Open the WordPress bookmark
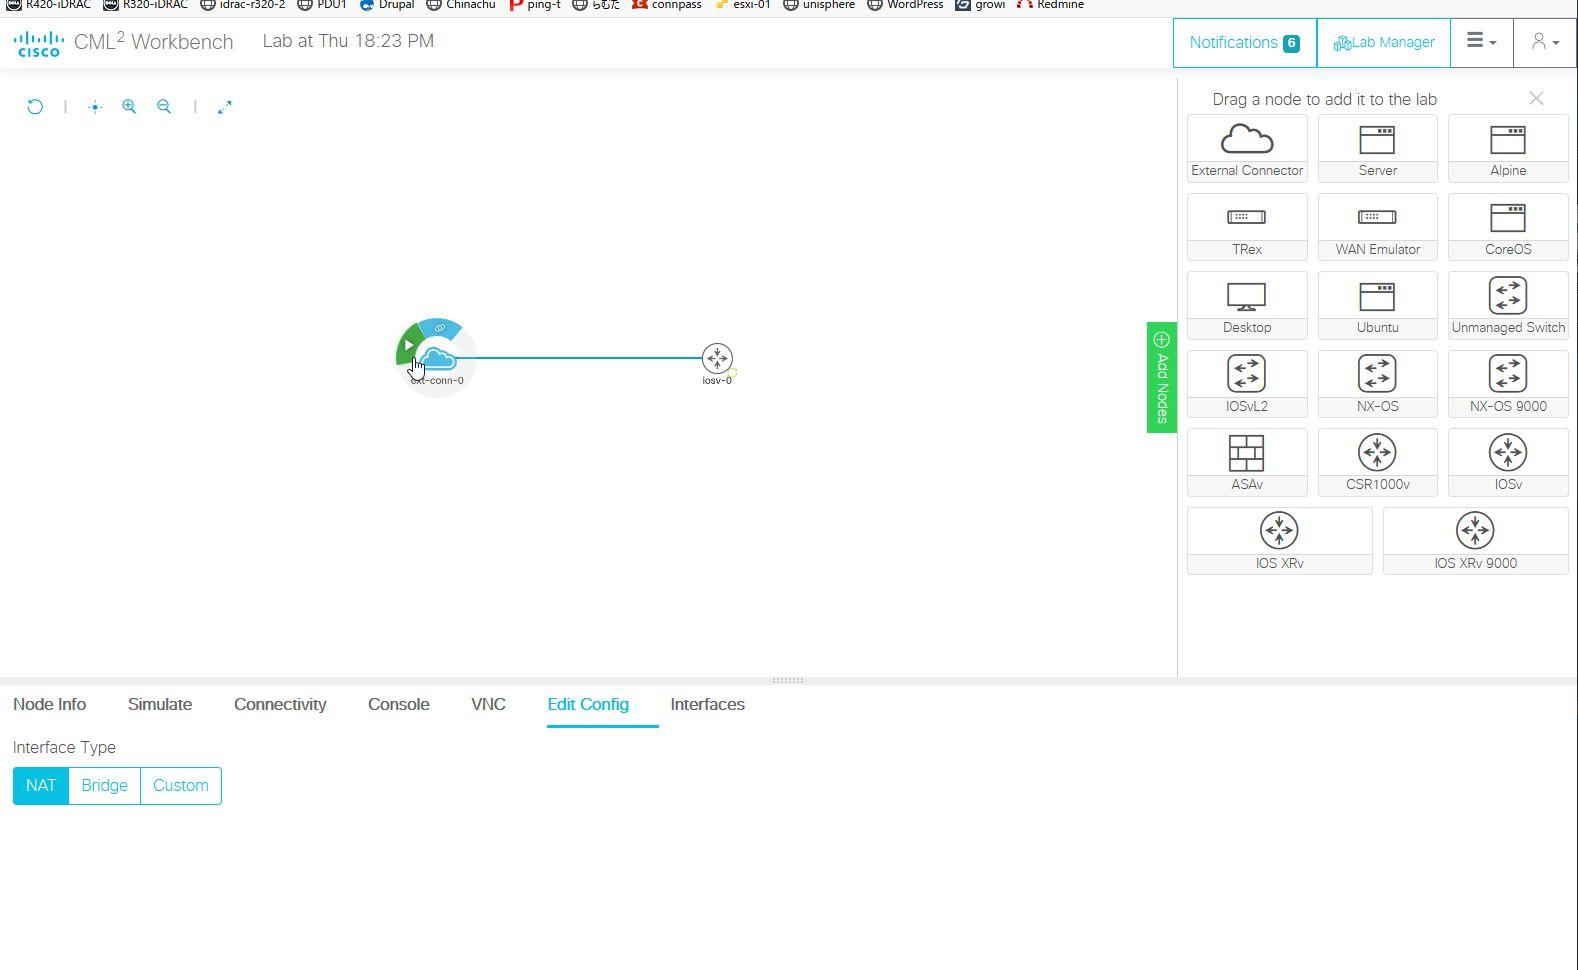Viewport: 1578px width, 970px height. [x=905, y=5]
